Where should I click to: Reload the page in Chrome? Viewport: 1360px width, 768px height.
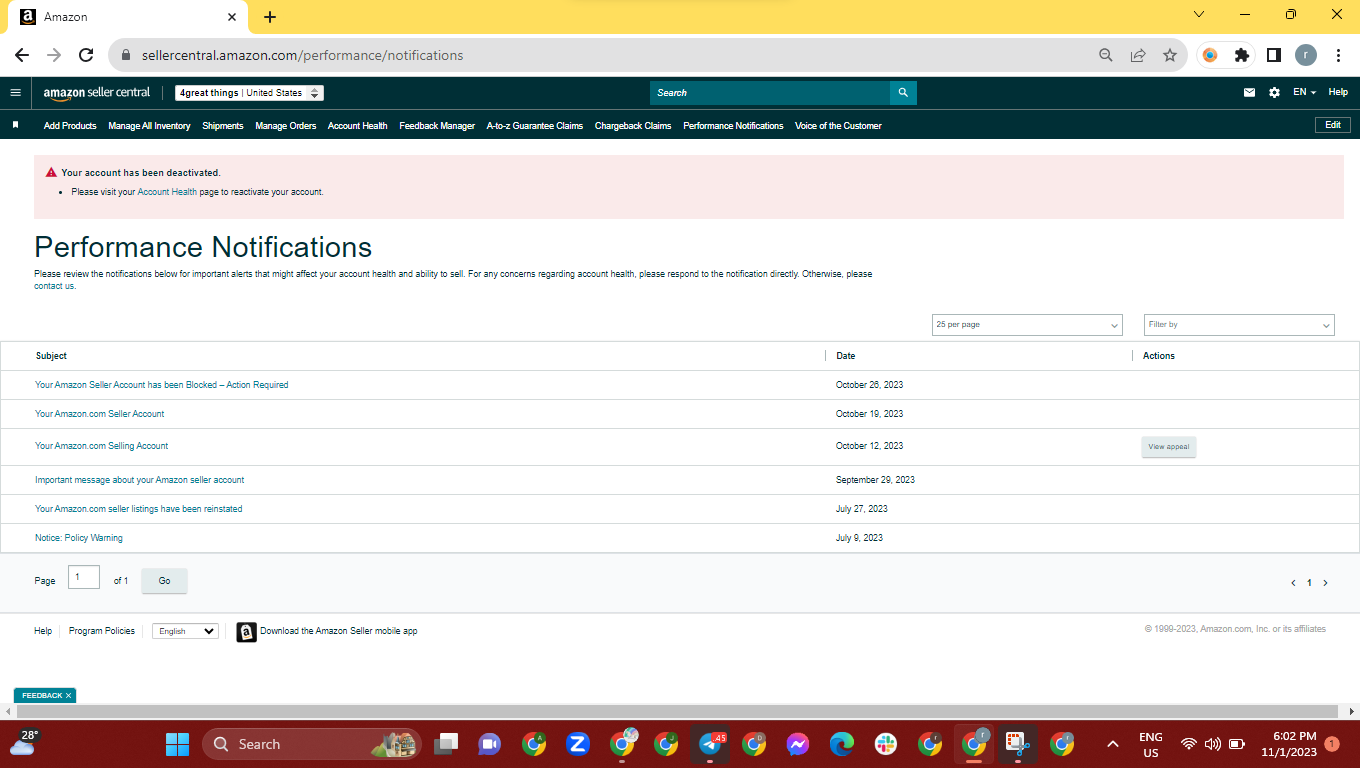(x=86, y=55)
